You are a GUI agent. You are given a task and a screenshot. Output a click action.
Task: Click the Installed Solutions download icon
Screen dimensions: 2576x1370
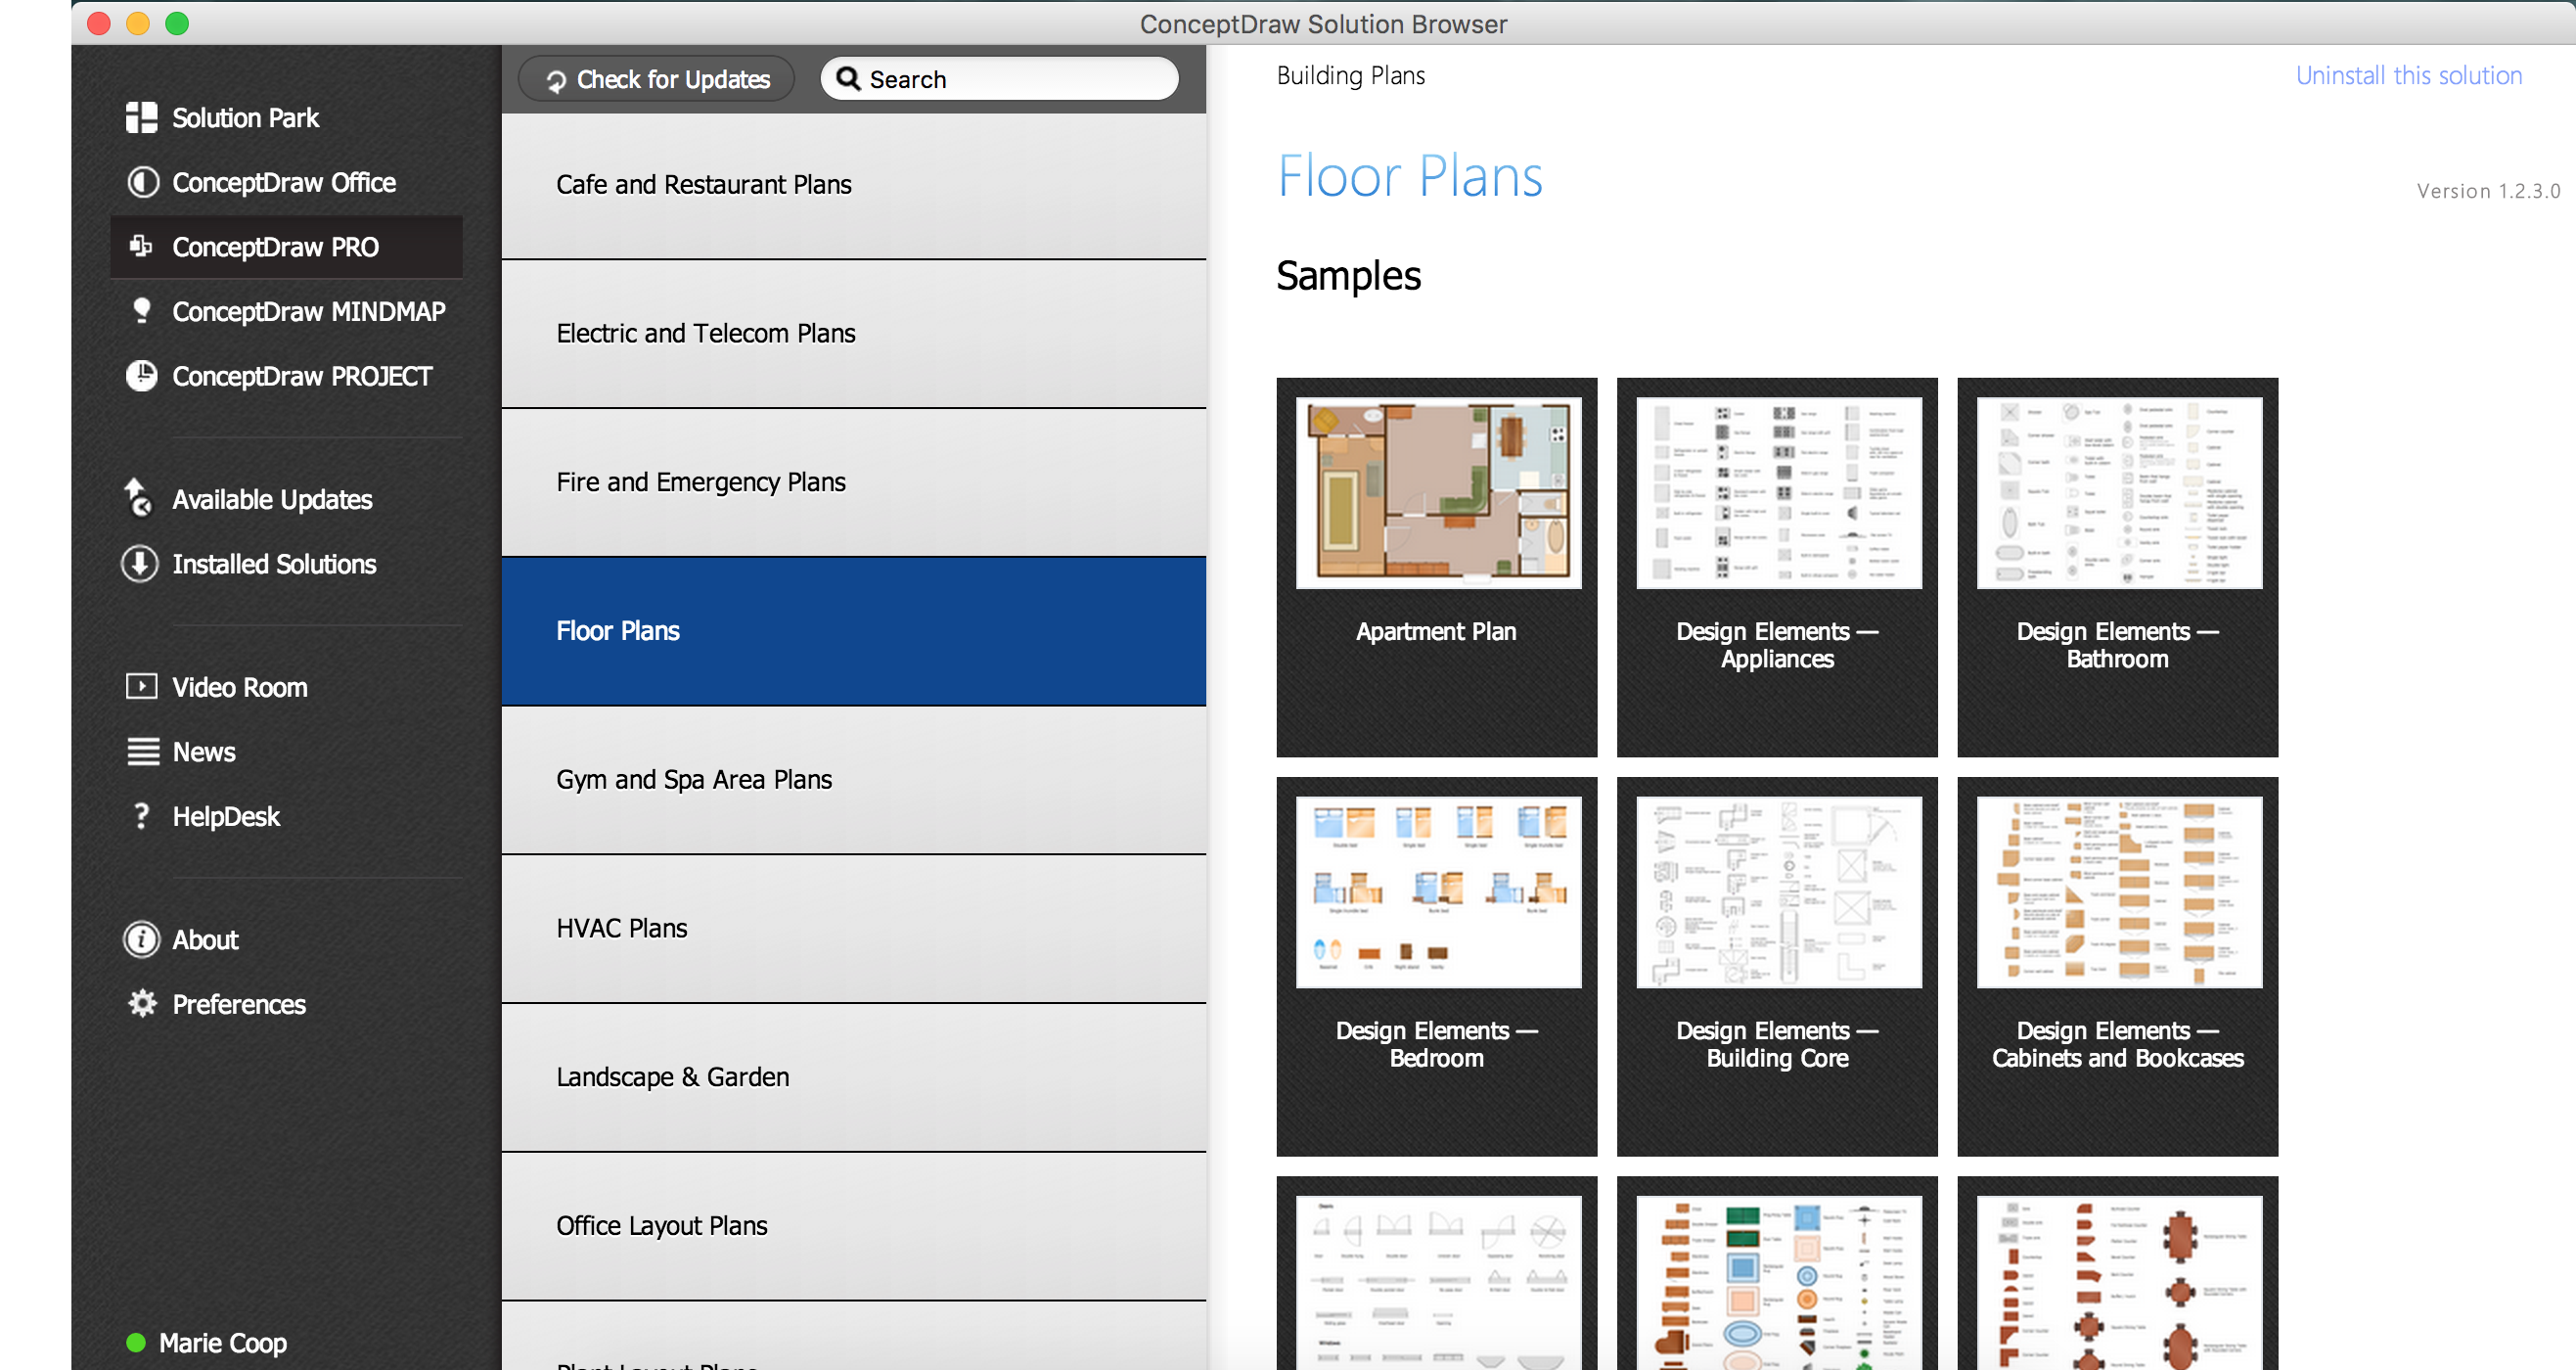click(x=140, y=563)
